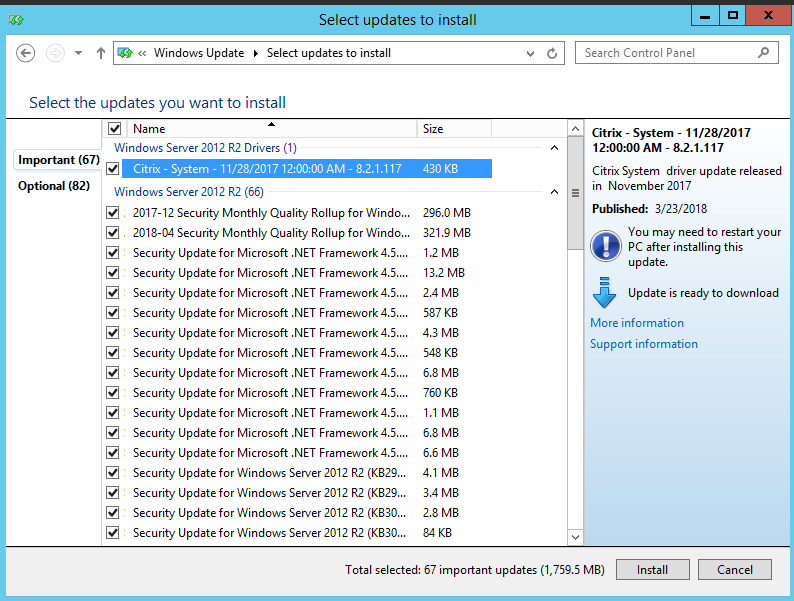
Task: Select the 3.4 MB Windows Server update row
Action: (x=307, y=493)
